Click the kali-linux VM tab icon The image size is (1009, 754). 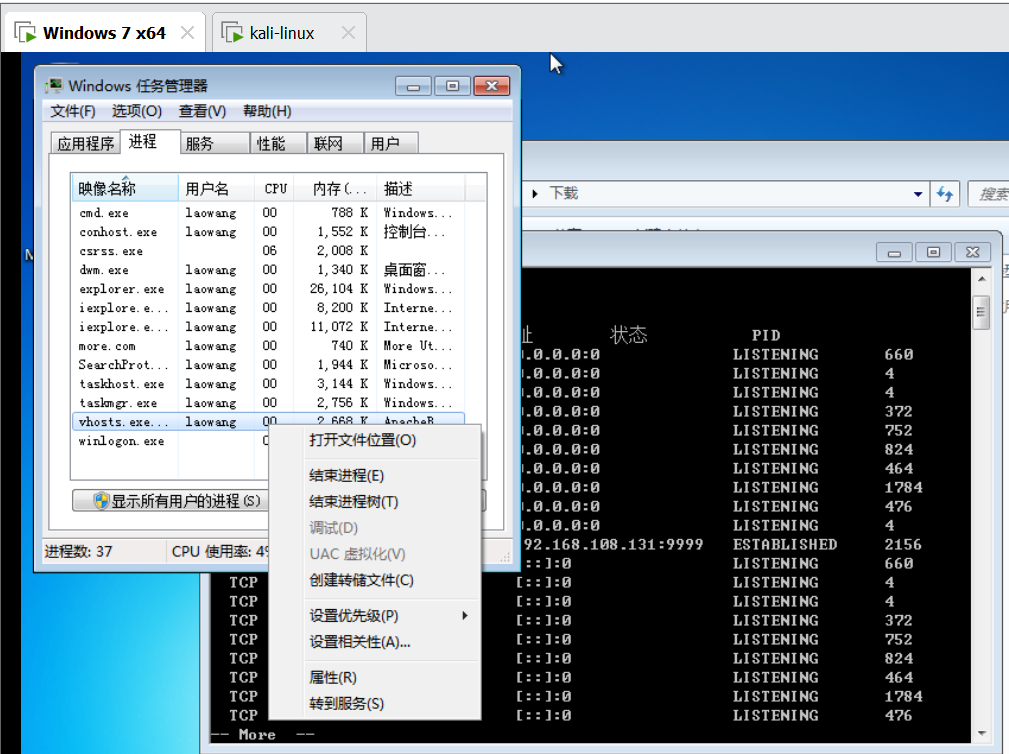[x=232, y=32]
